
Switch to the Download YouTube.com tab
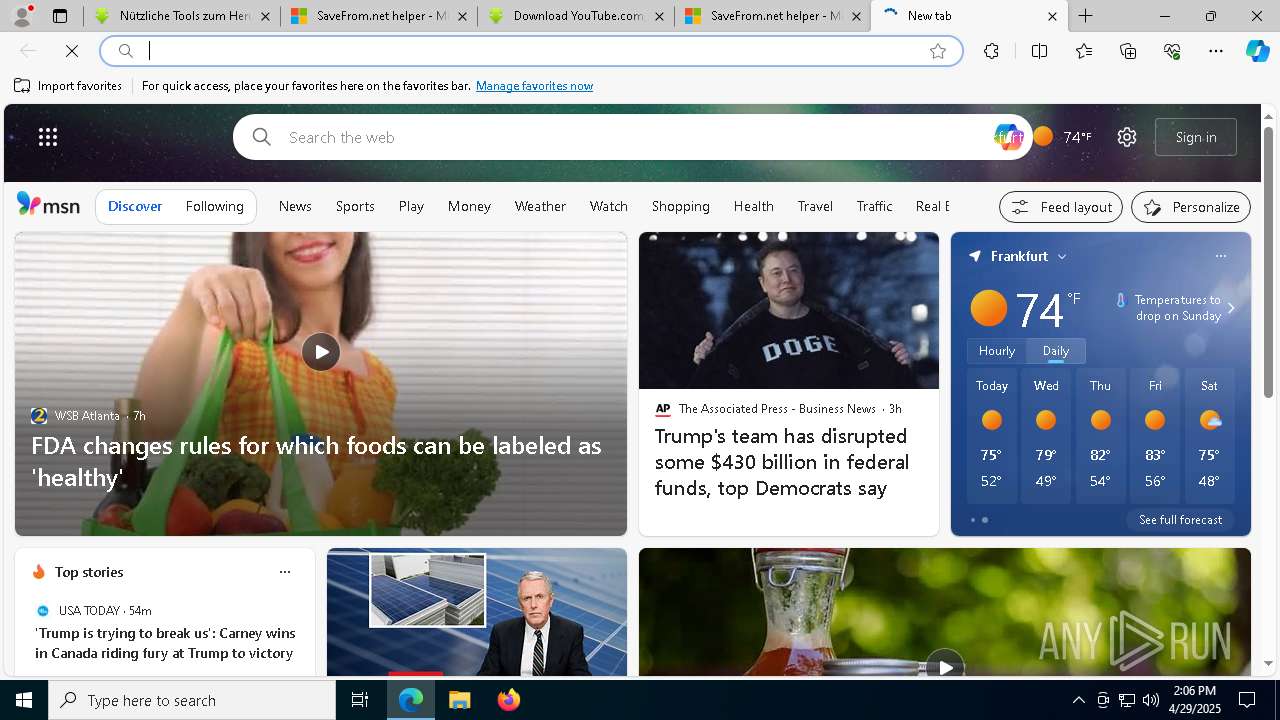pyautogui.click(x=577, y=16)
